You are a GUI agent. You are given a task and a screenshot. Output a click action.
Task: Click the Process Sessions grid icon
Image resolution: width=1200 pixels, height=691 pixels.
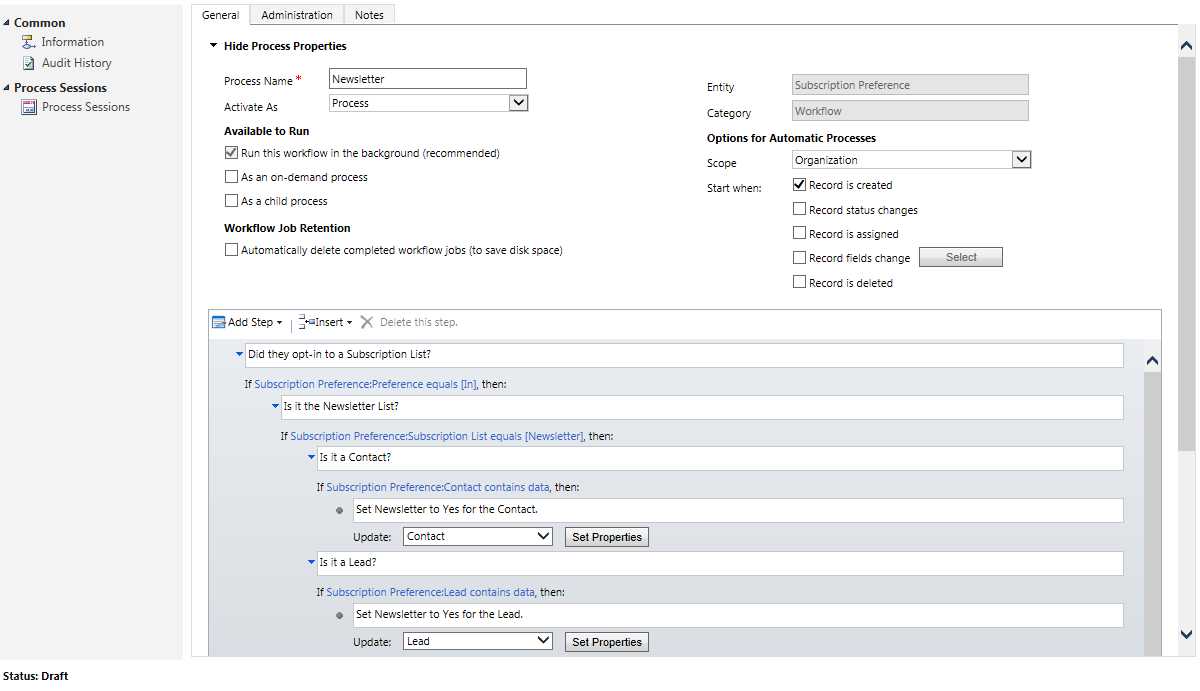pos(28,107)
